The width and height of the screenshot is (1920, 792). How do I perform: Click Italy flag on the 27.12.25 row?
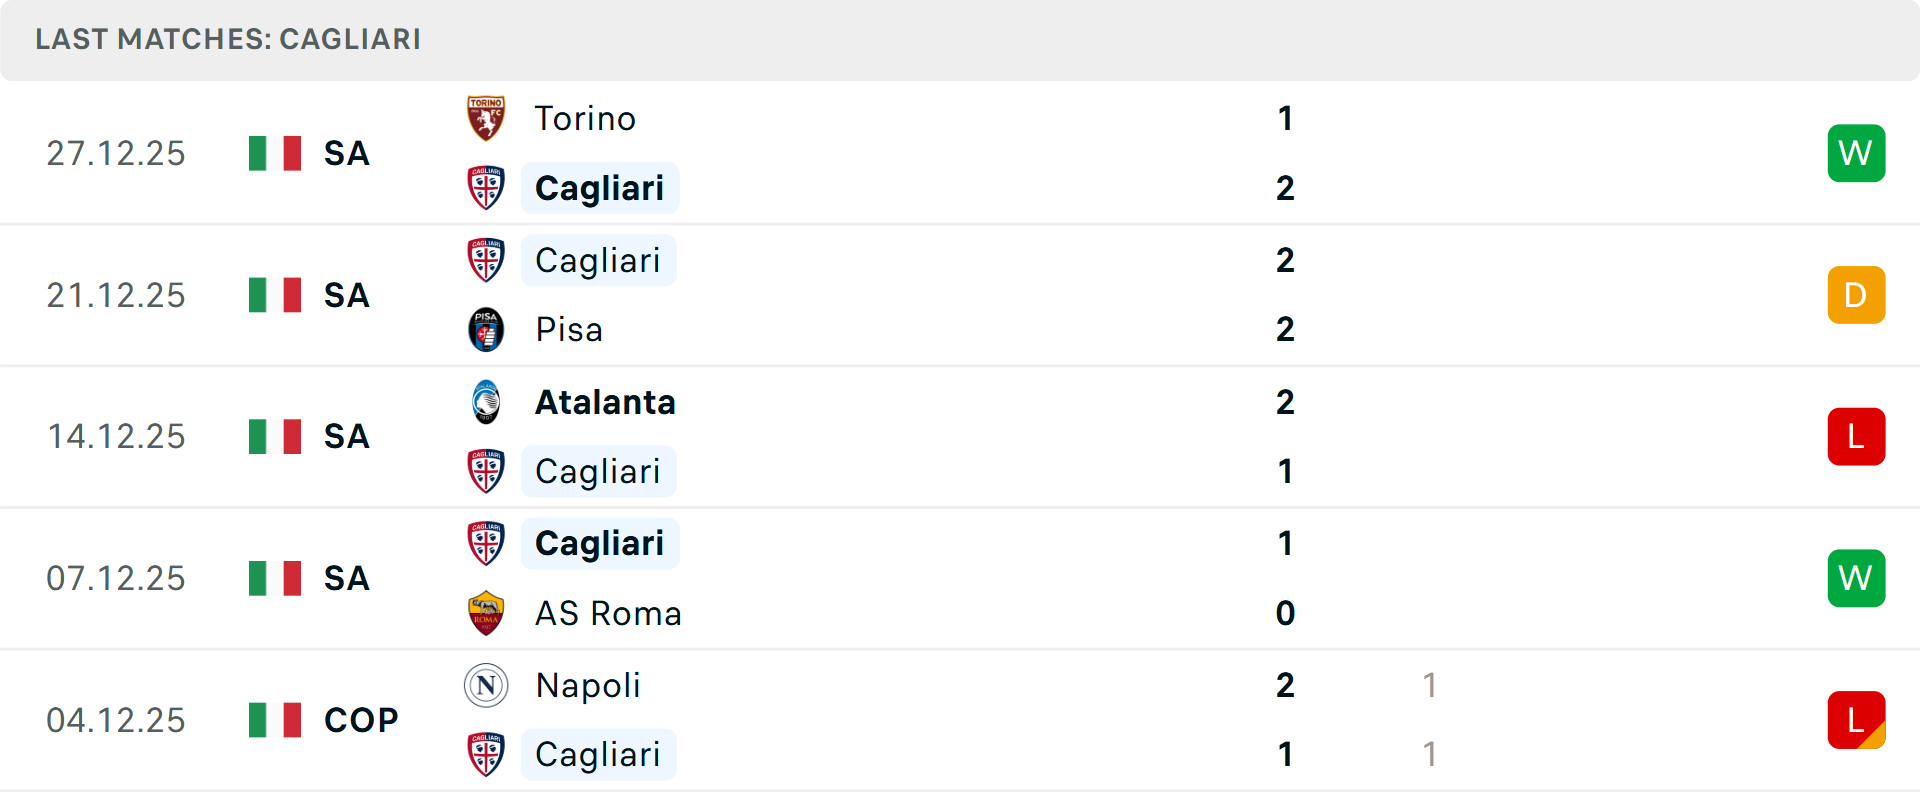click(x=275, y=153)
